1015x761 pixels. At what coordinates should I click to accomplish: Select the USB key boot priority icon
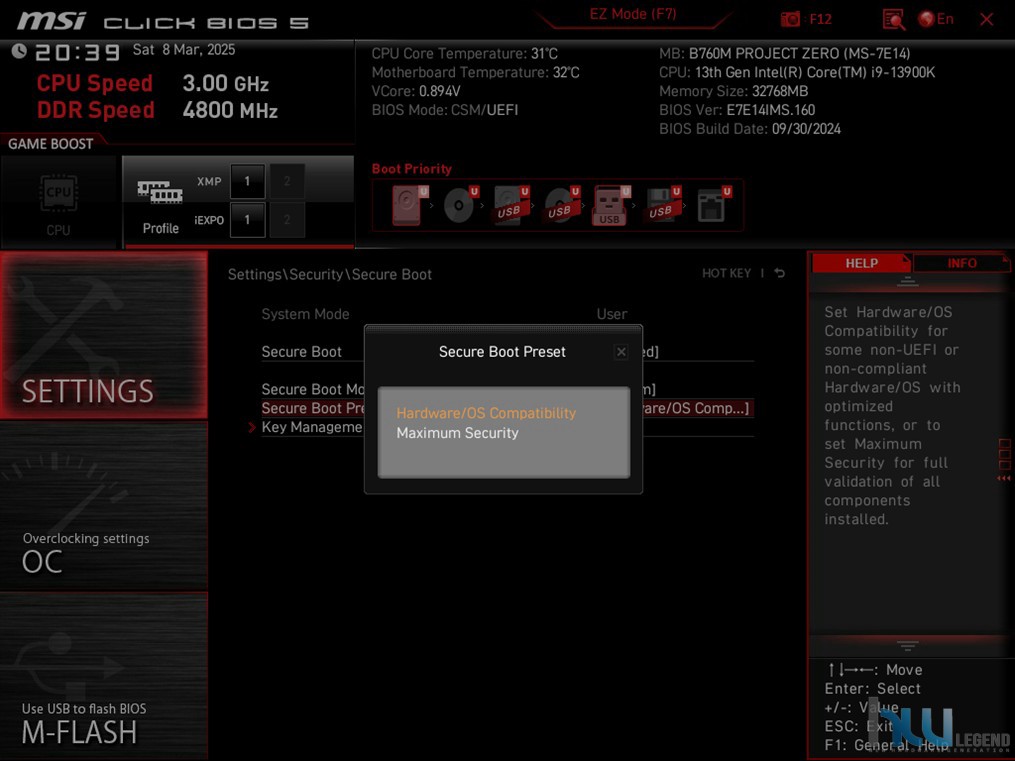point(610,205)
